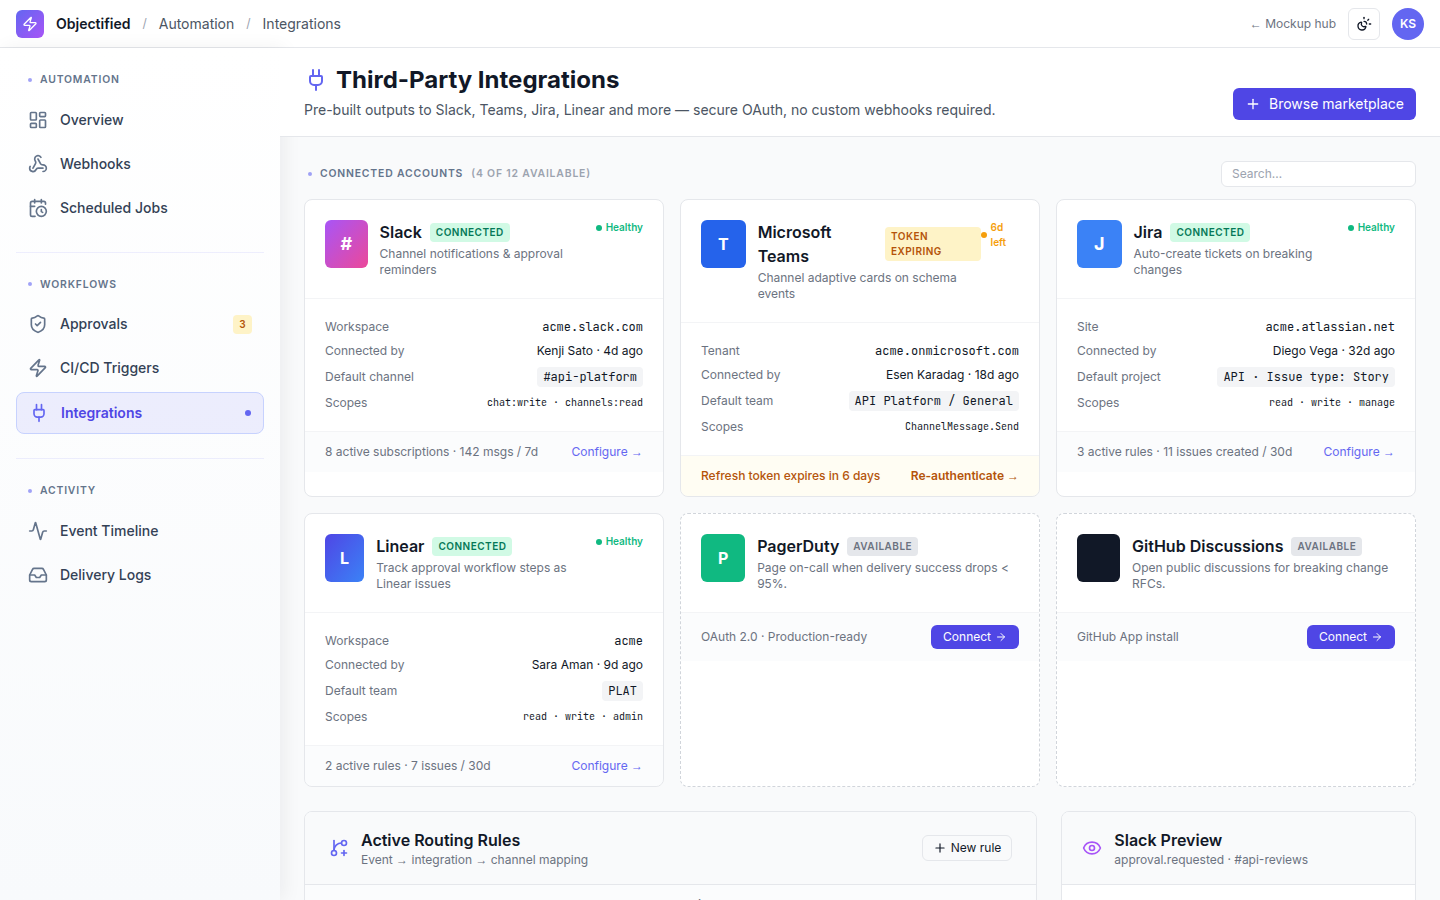The height and width of the screenshot is (900, 1440).
Task: Click Browse marketplace button
Action: pyautogui.click(x=1324, y=104)
